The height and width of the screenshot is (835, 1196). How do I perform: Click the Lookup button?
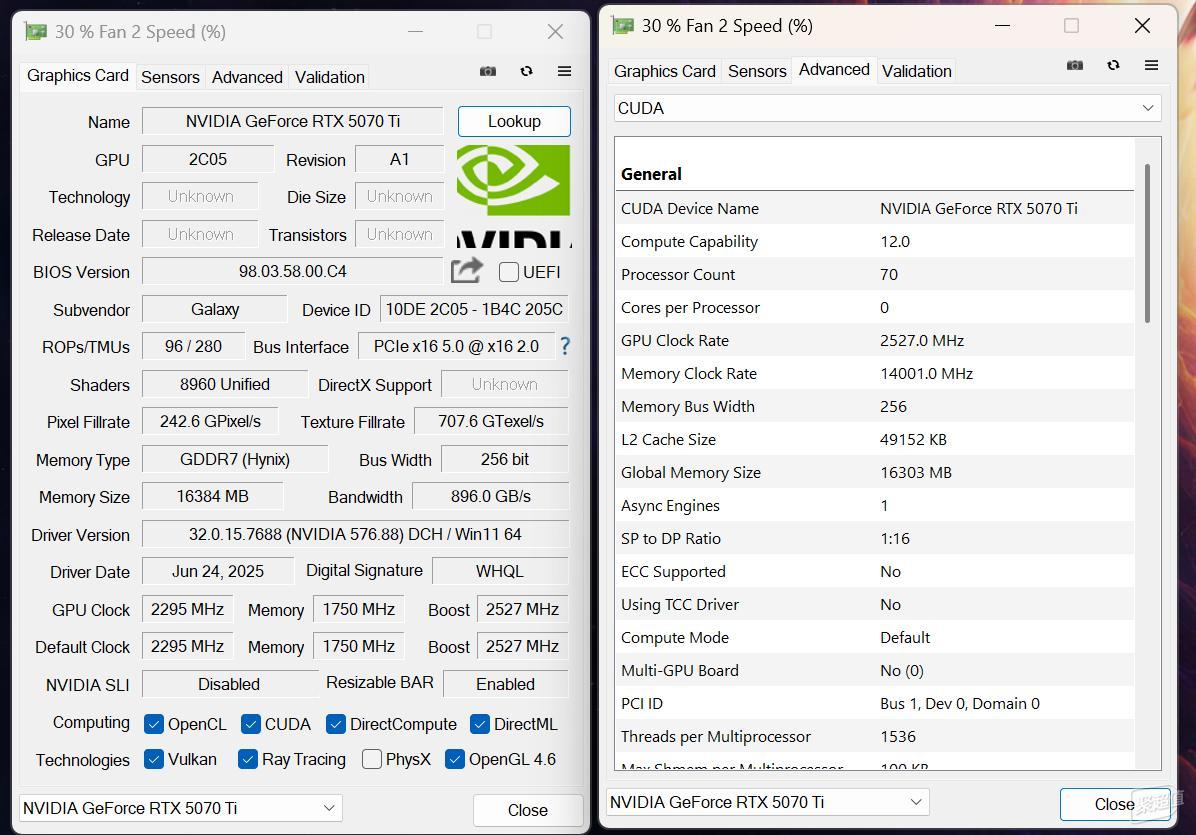pos(514,121)
